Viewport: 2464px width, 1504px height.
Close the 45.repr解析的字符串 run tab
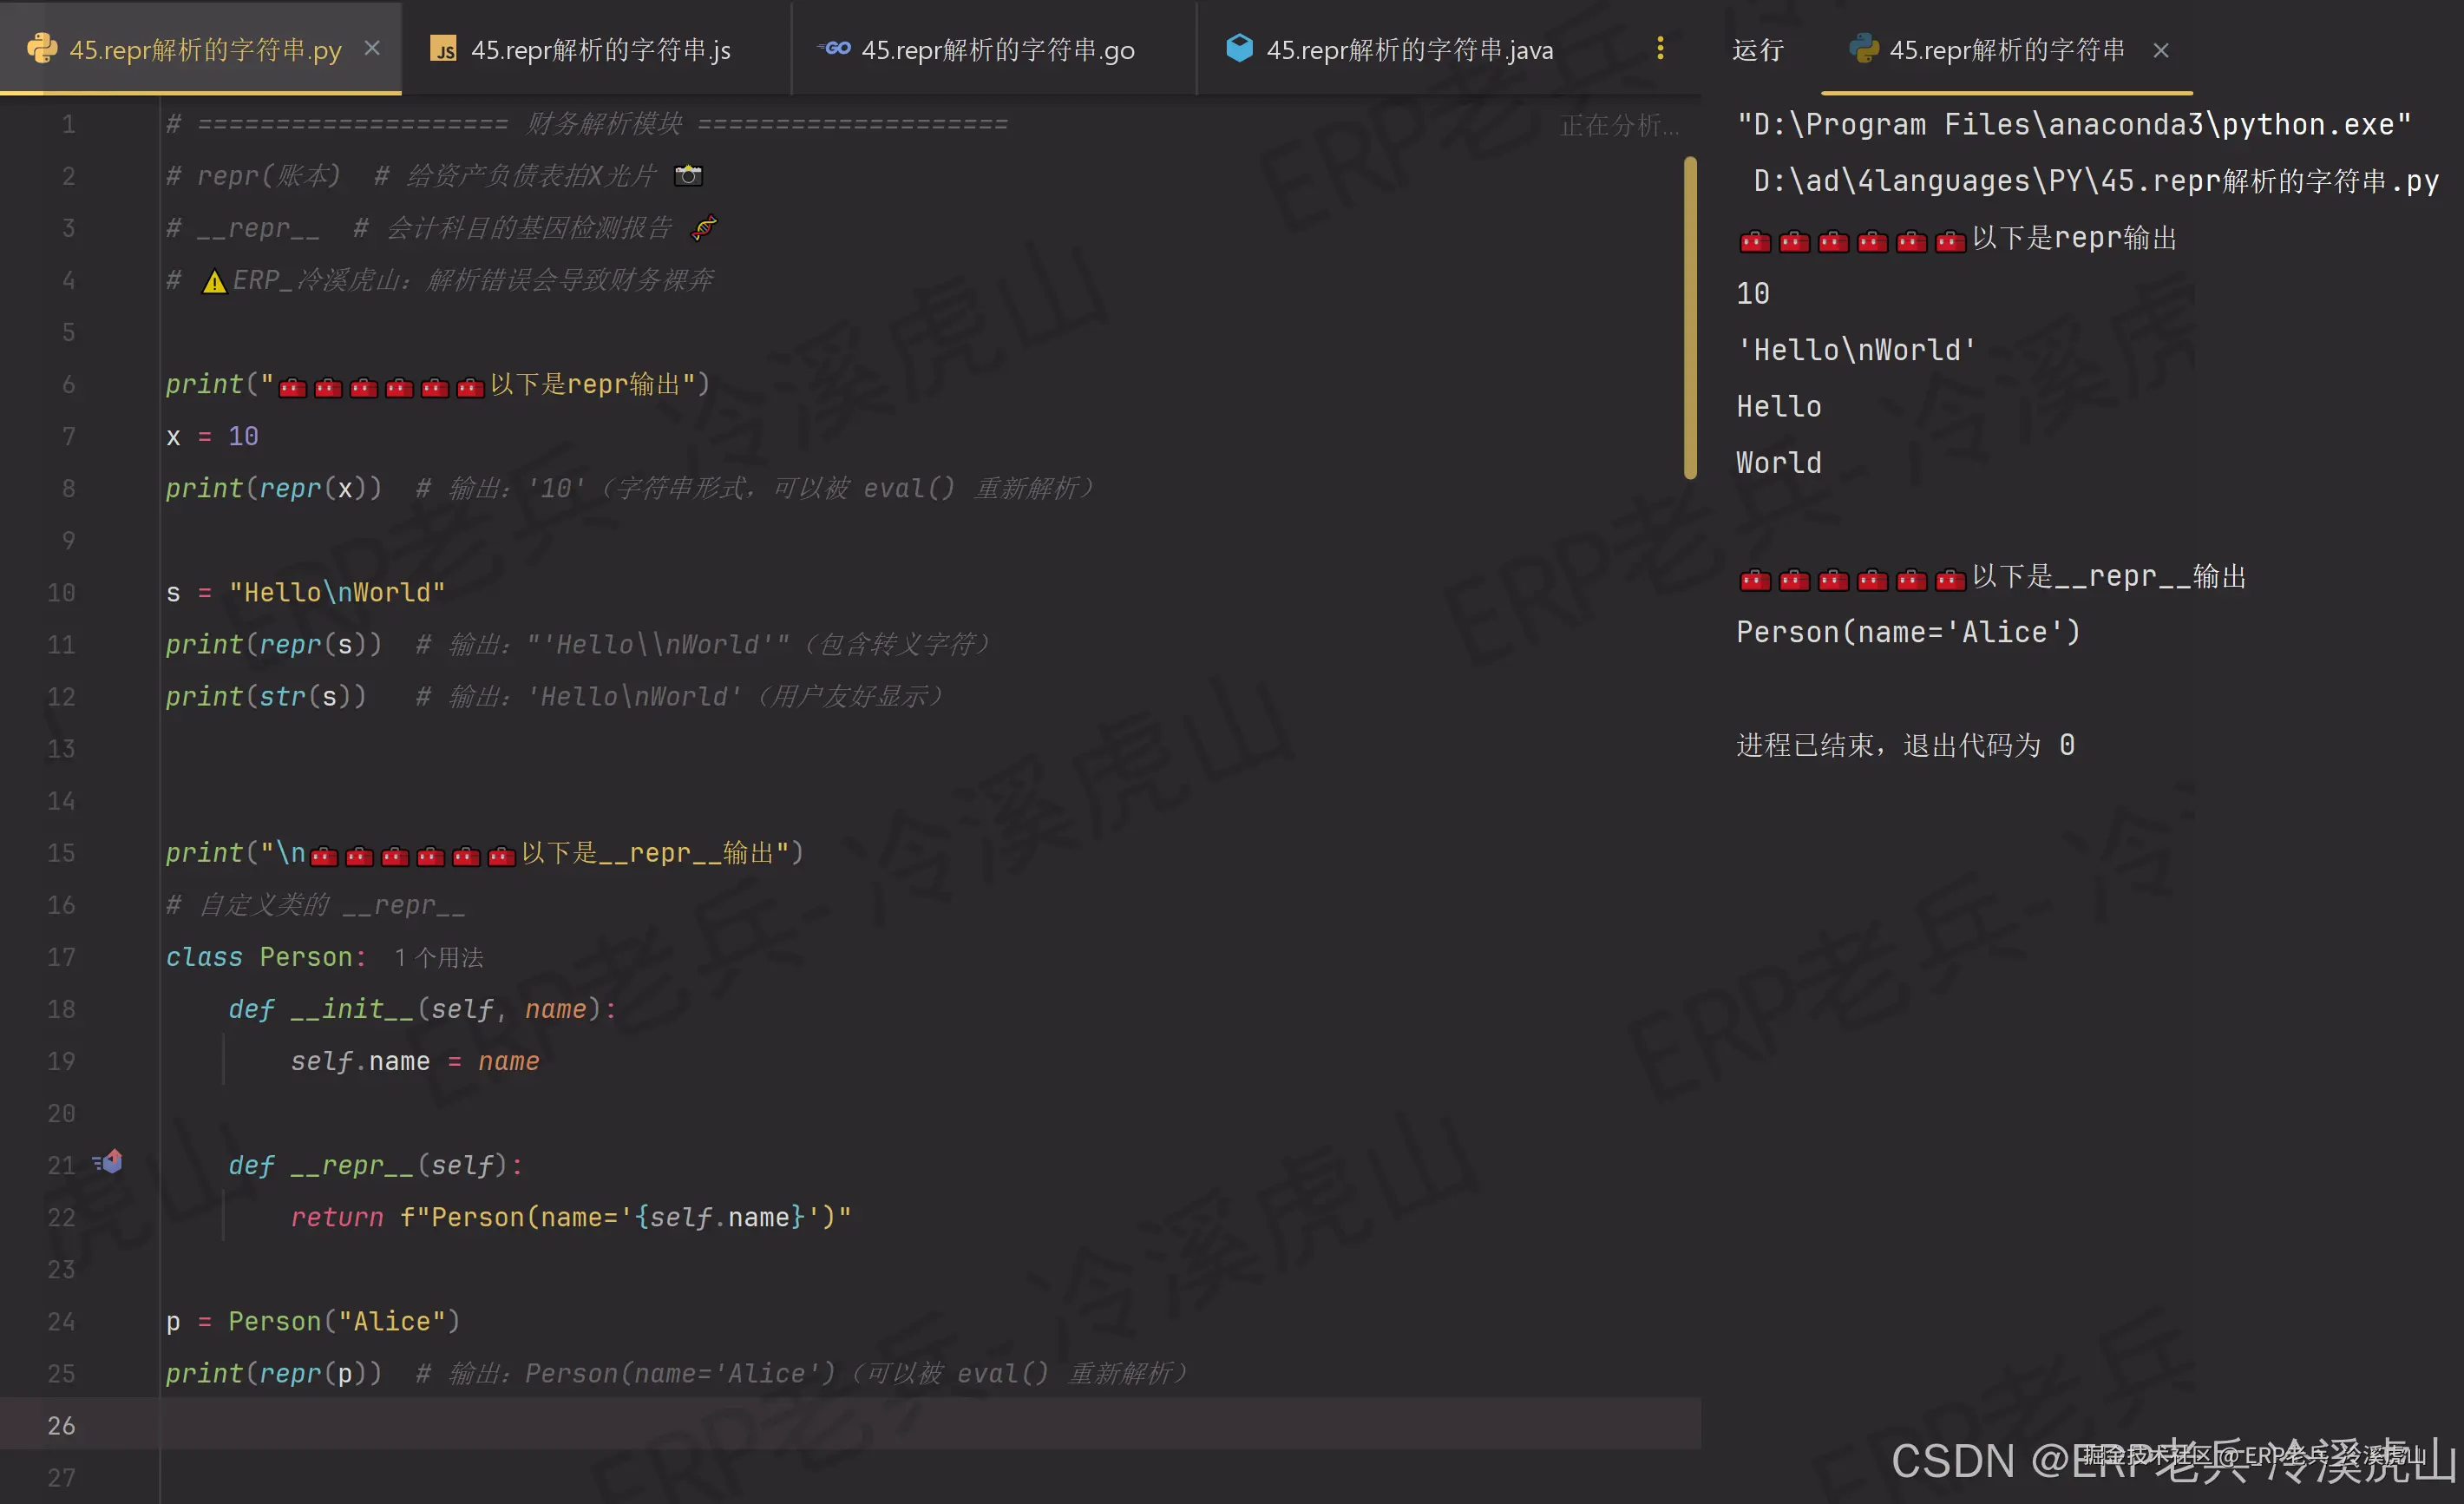click(2161, 50)
